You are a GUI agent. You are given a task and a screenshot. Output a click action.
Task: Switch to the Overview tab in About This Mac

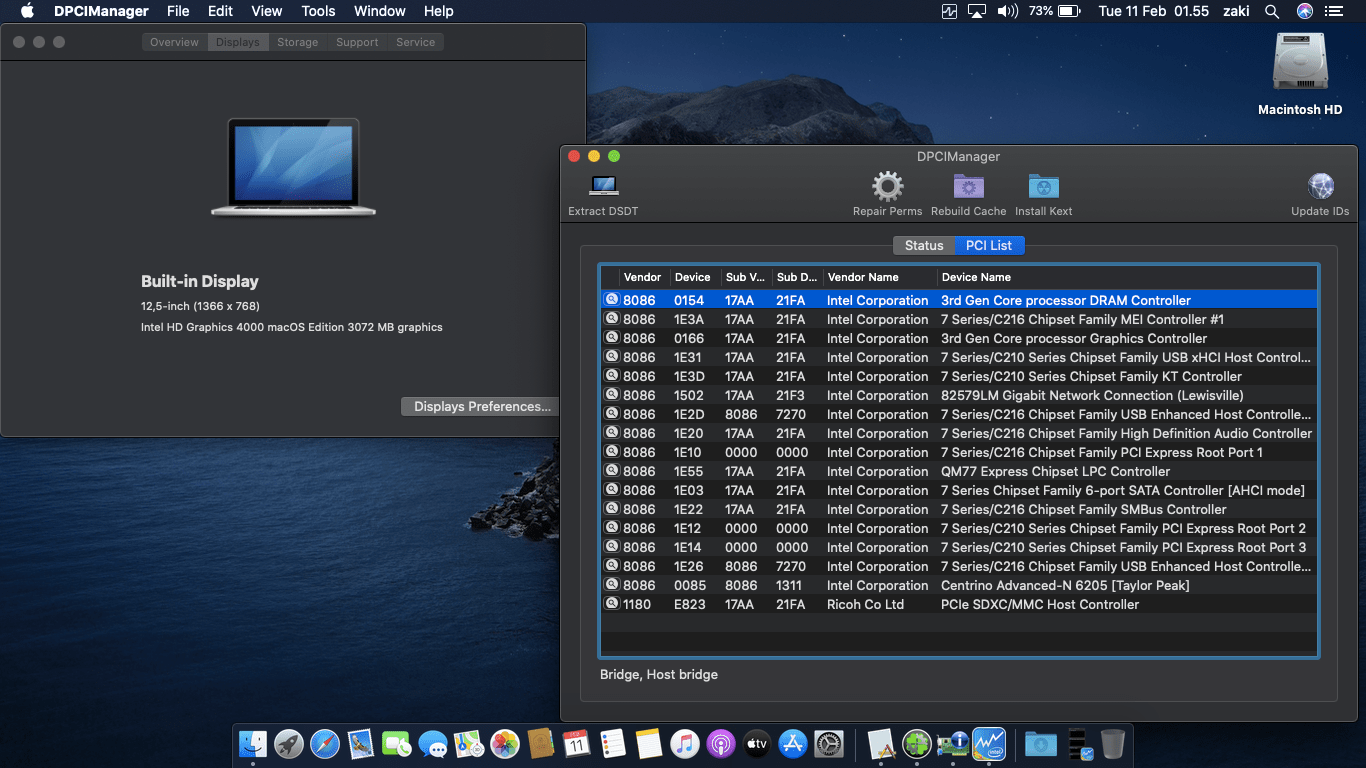174,42
